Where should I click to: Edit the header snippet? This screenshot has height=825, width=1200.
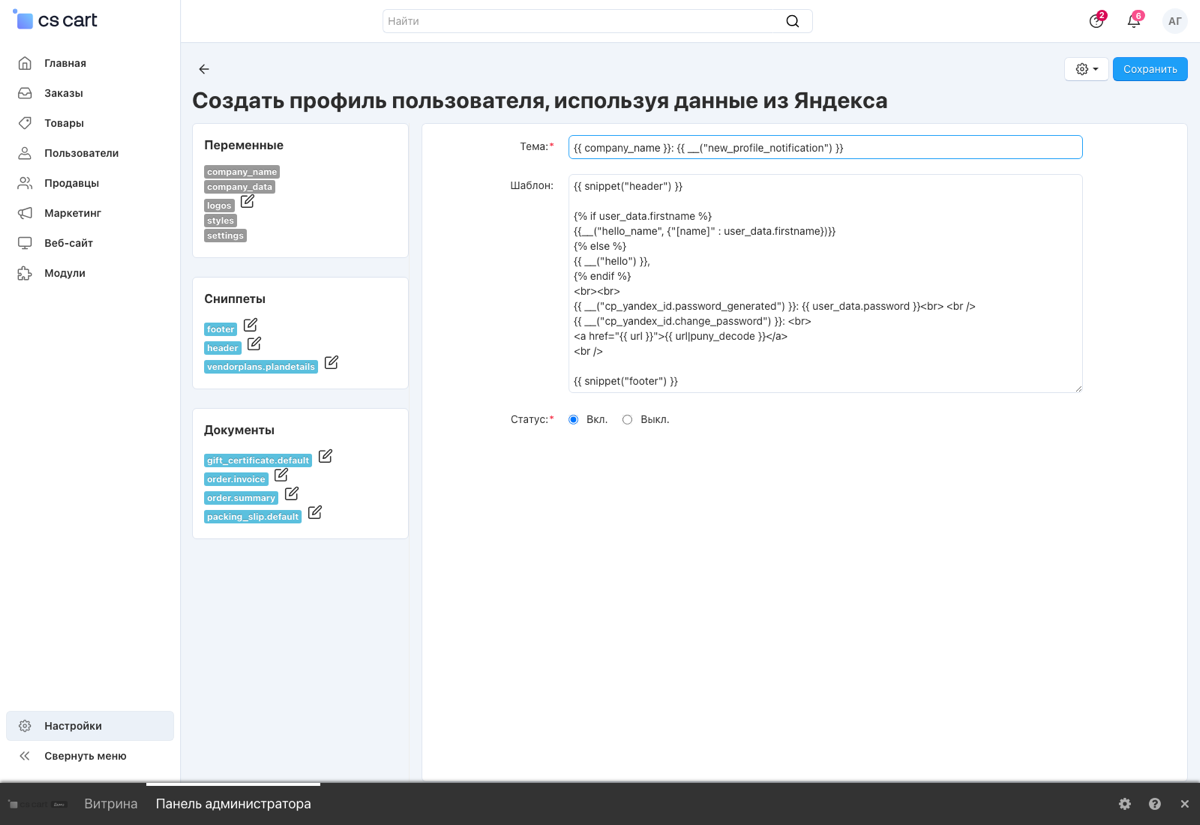[254, 344]
